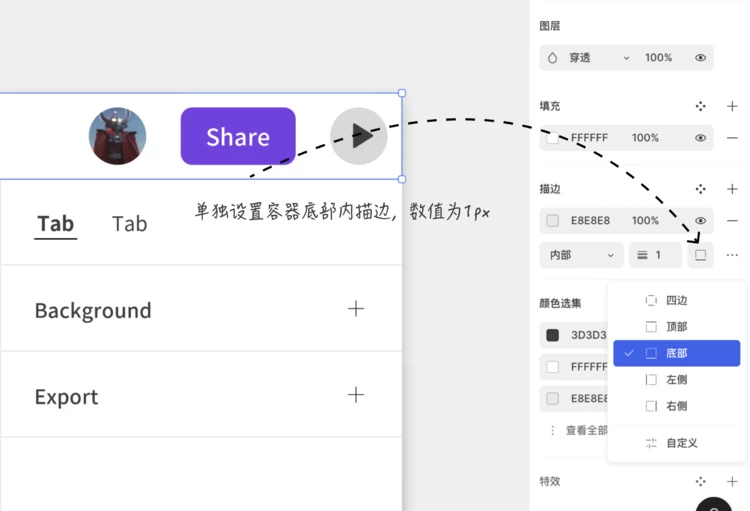Click the 3D3D3D color swatch
Screen dimensions: 750x511
tap(553, 335)
